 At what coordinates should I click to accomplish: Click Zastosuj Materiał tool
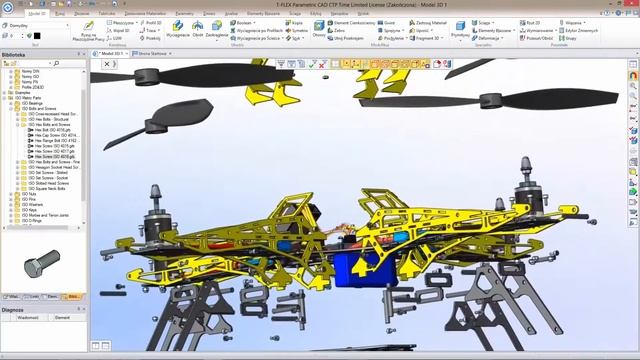click(428, 23)
